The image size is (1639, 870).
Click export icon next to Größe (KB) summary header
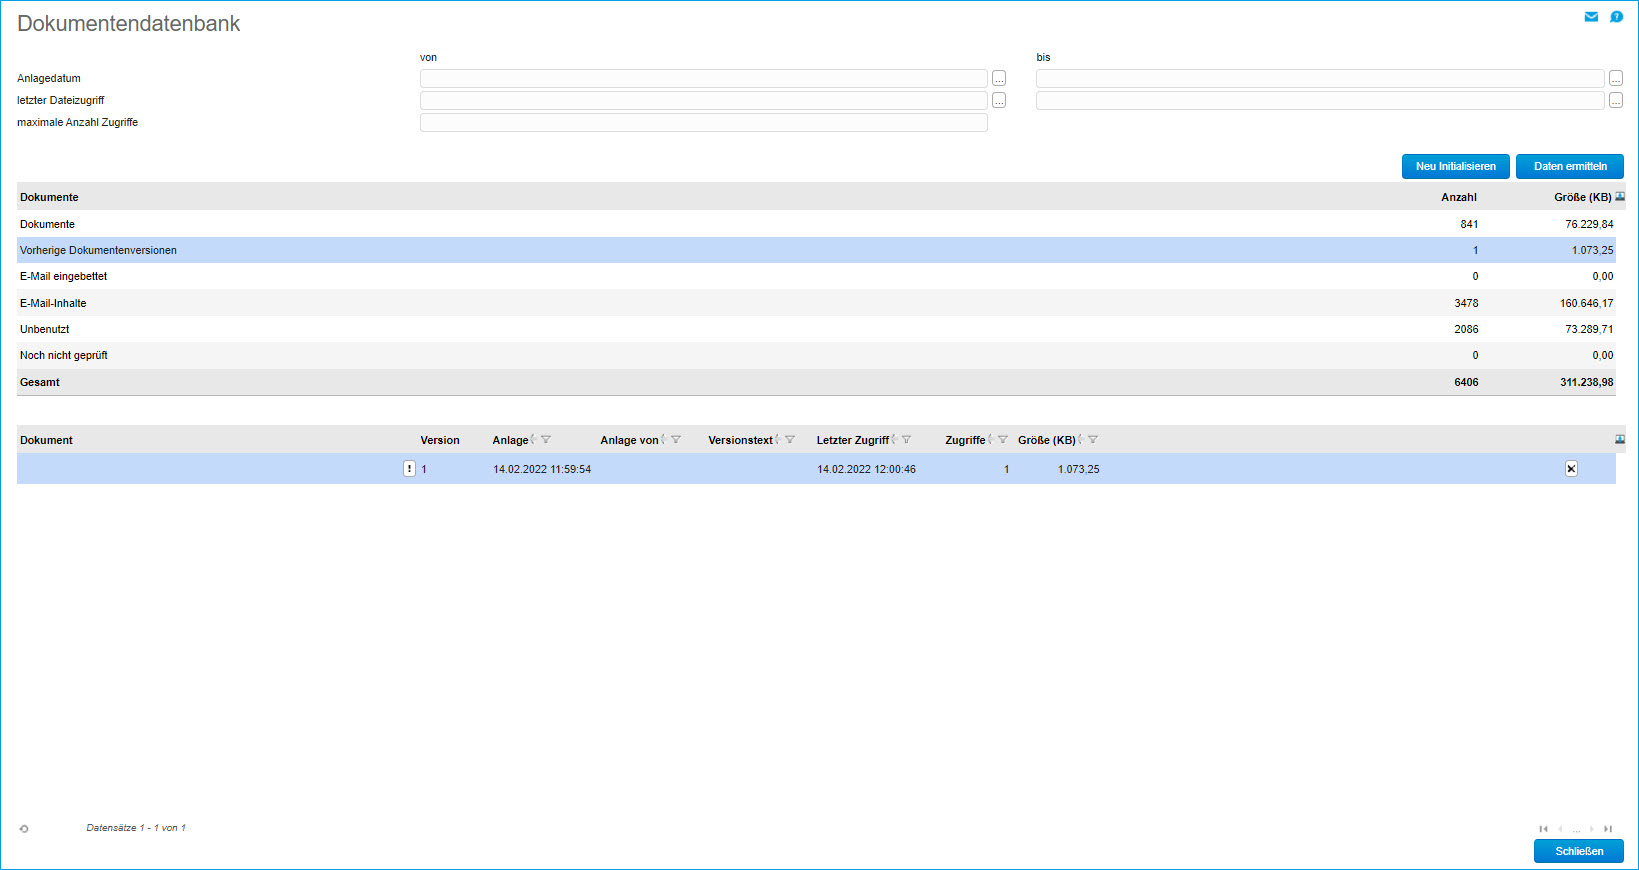(x=1620, y=197)
